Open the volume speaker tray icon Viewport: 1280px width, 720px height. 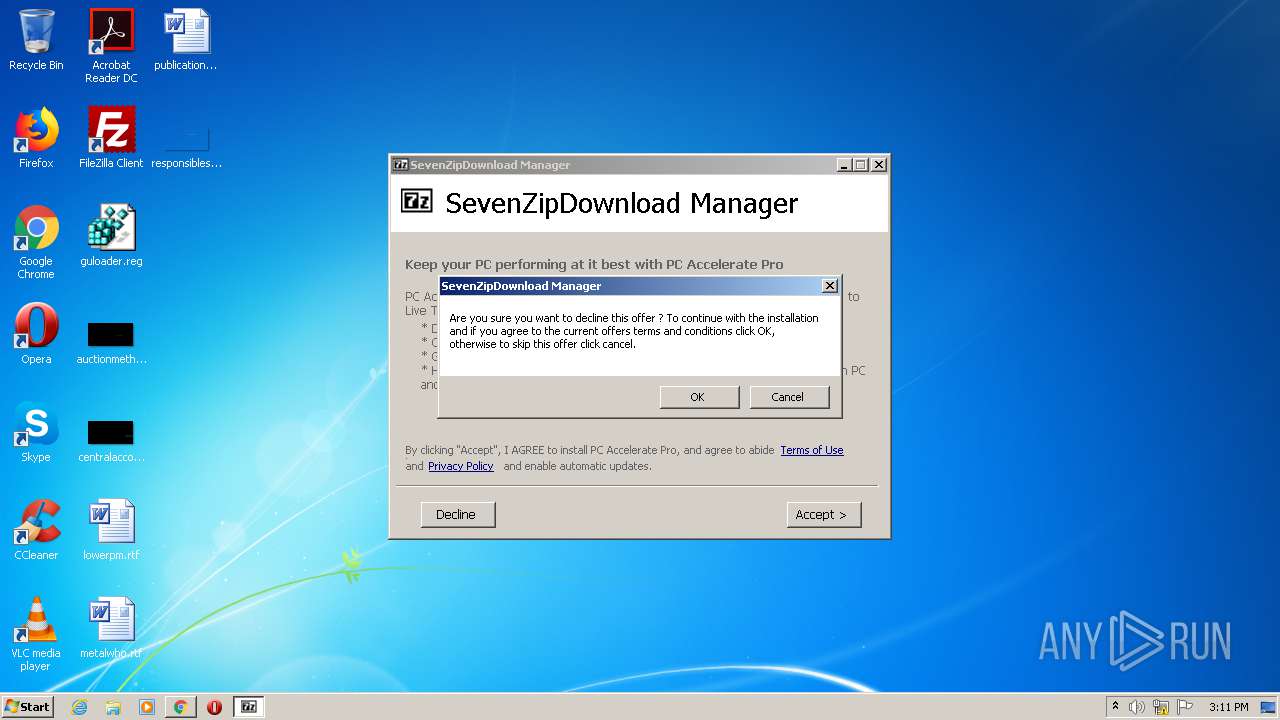click(x=1137, y=707)
